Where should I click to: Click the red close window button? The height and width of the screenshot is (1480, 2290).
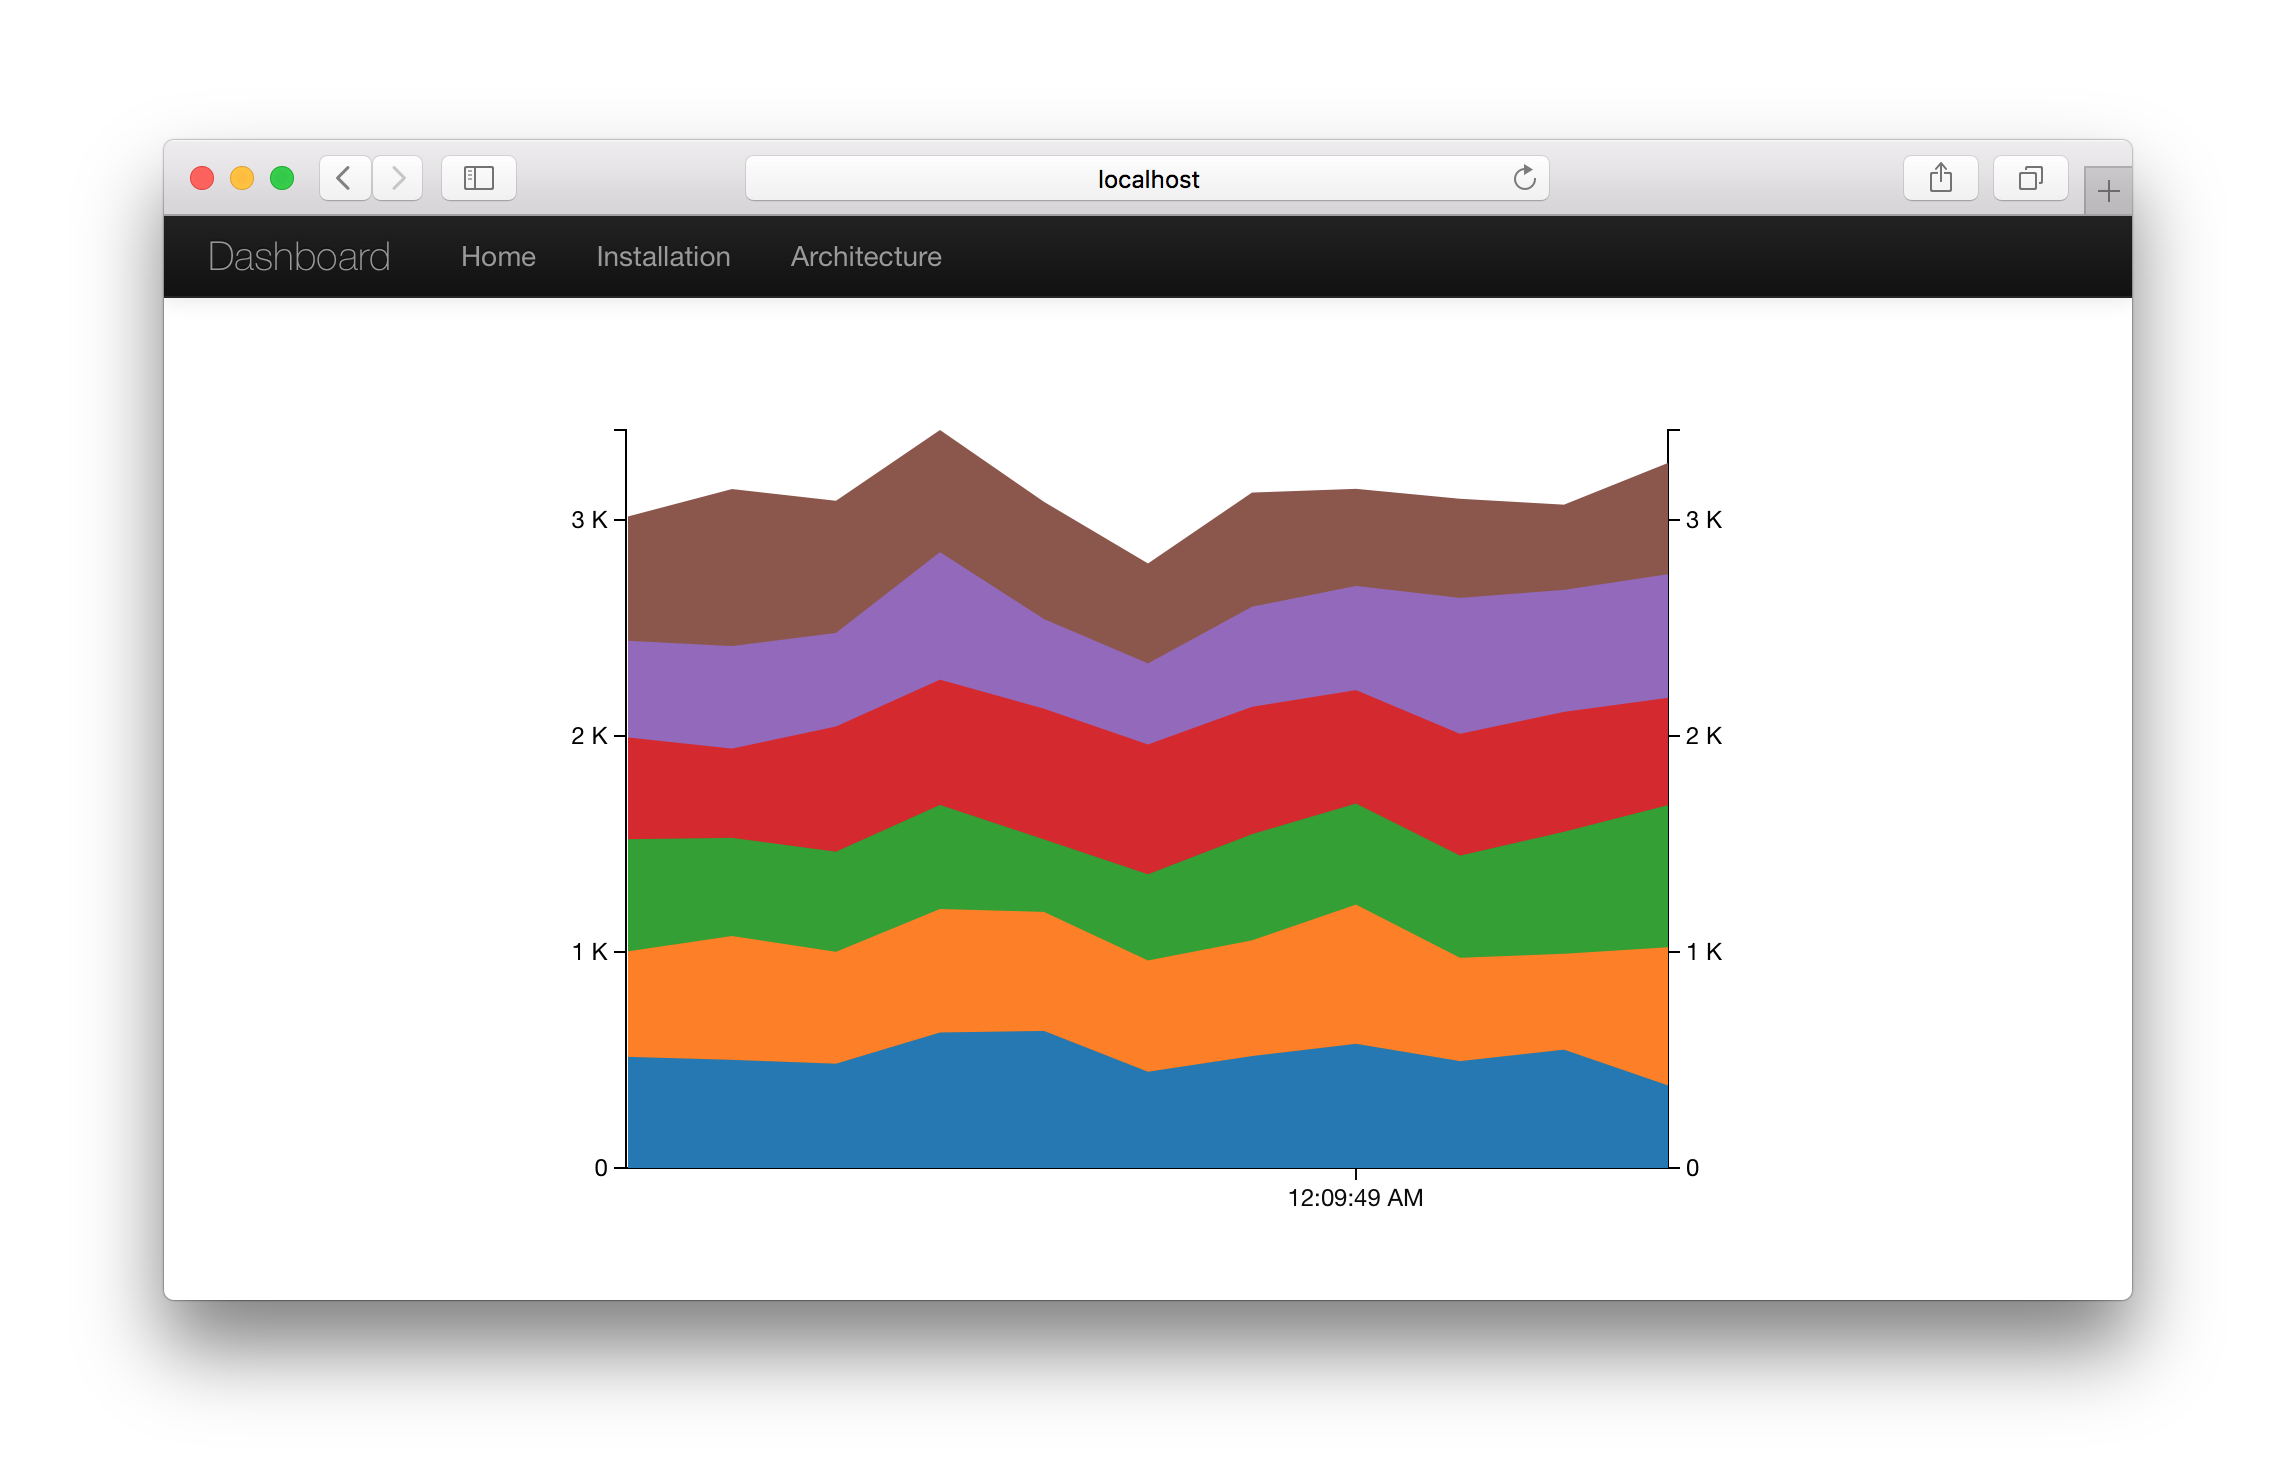[202, 178]
